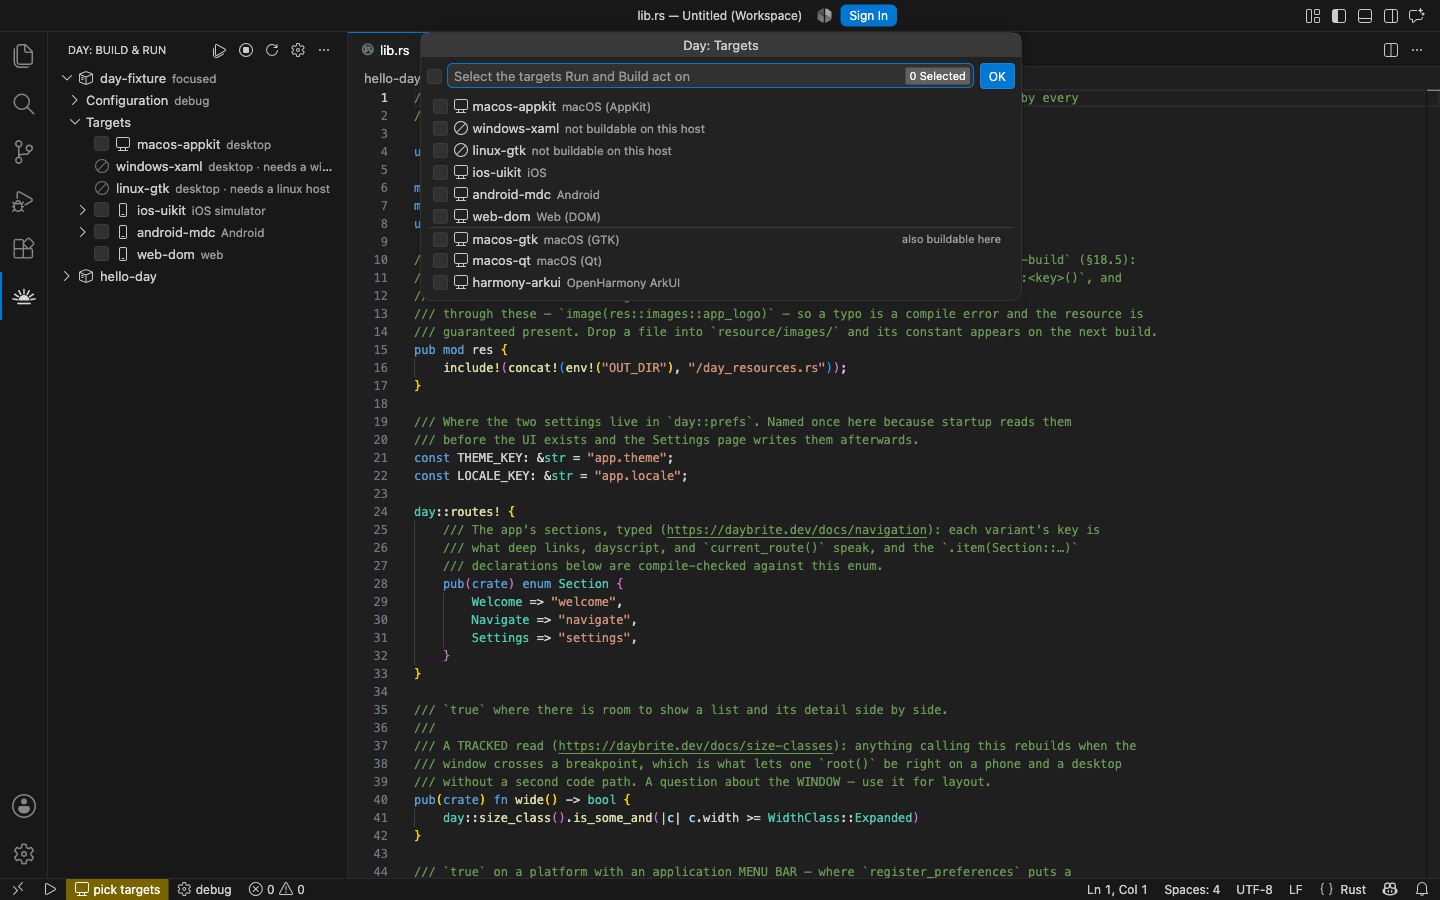Viewport: 1440px width, 900px height.
Task: Open Source Control view
Action: pyautogui.click(x=24, y=152)
